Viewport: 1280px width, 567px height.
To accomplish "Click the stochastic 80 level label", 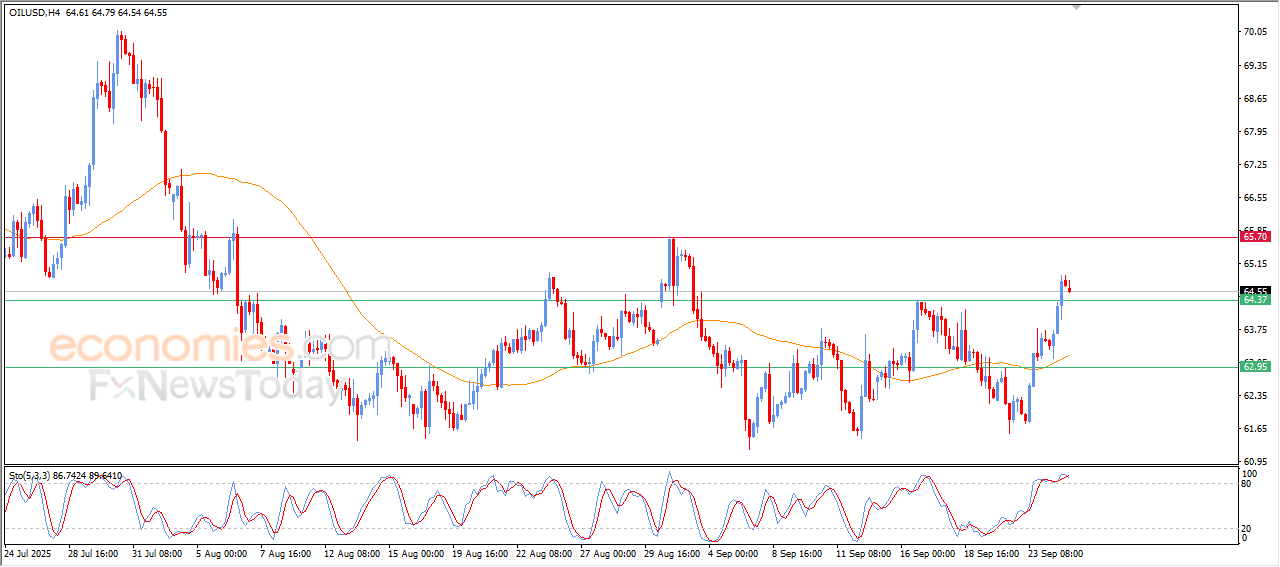I will [x=1247, y=484].
